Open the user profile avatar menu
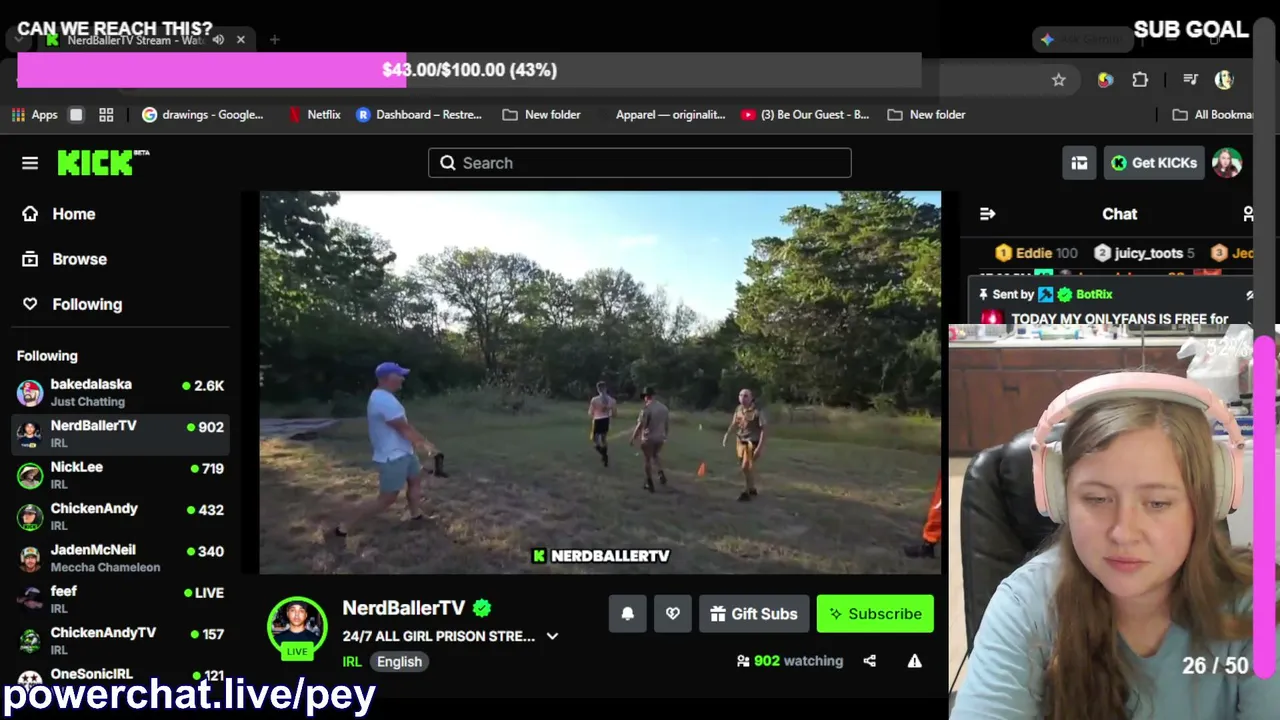This screenshot has width=1280, height=720. [1227, 163]
